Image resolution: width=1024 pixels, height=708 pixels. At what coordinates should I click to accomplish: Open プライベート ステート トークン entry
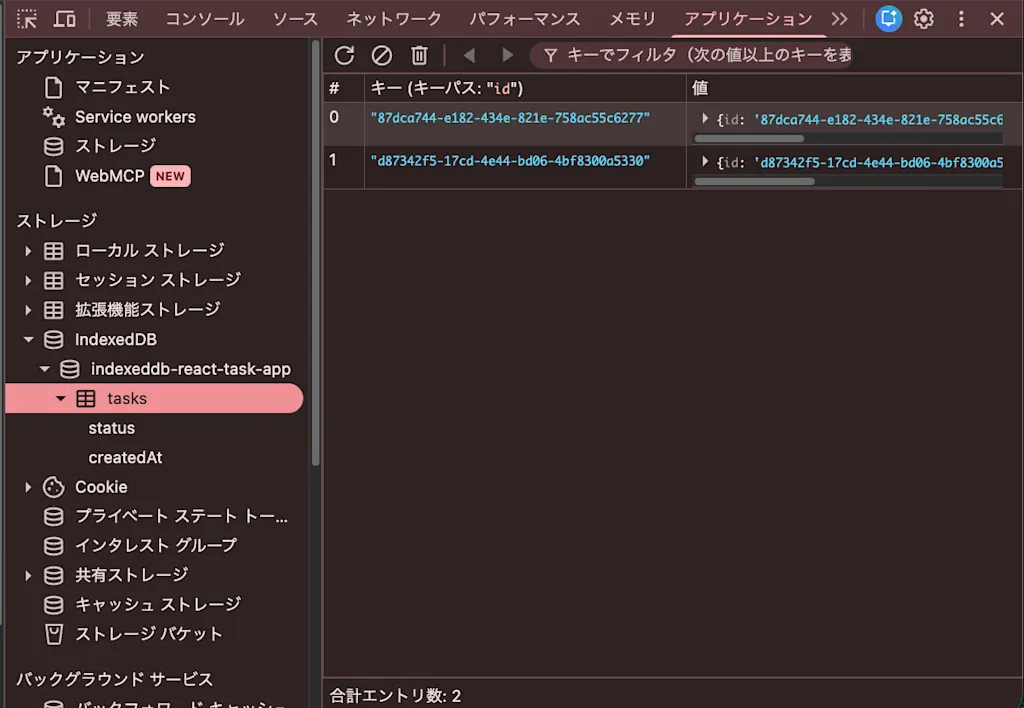(181, 517)
